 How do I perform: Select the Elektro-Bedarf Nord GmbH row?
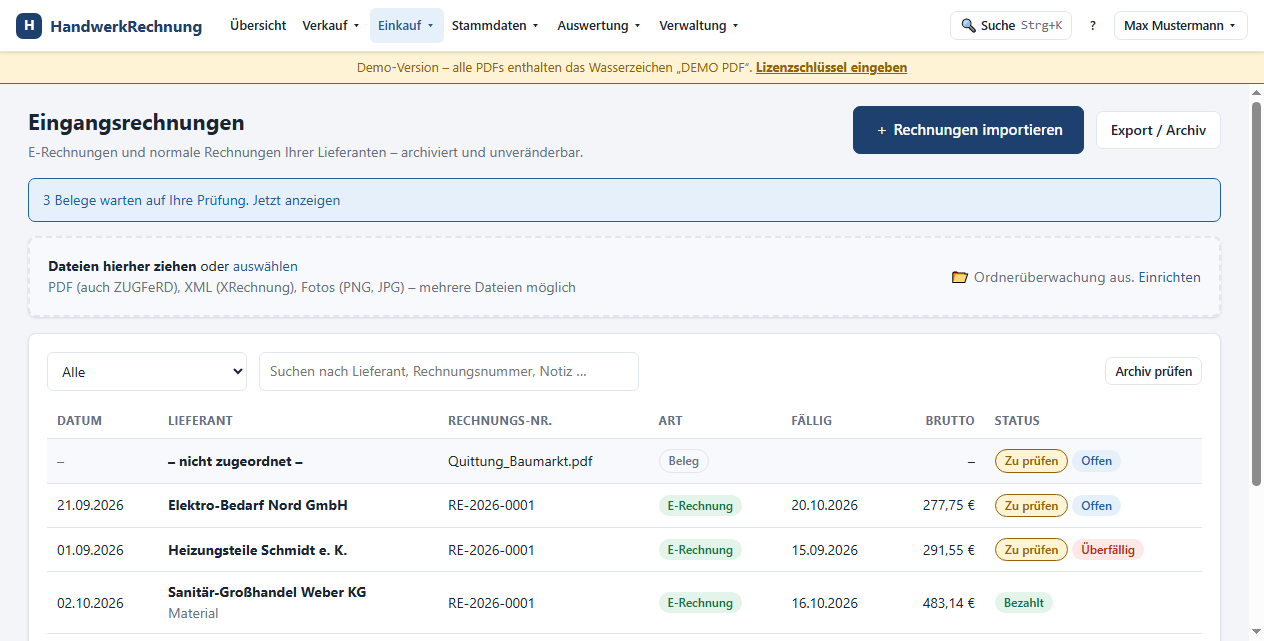624,505
